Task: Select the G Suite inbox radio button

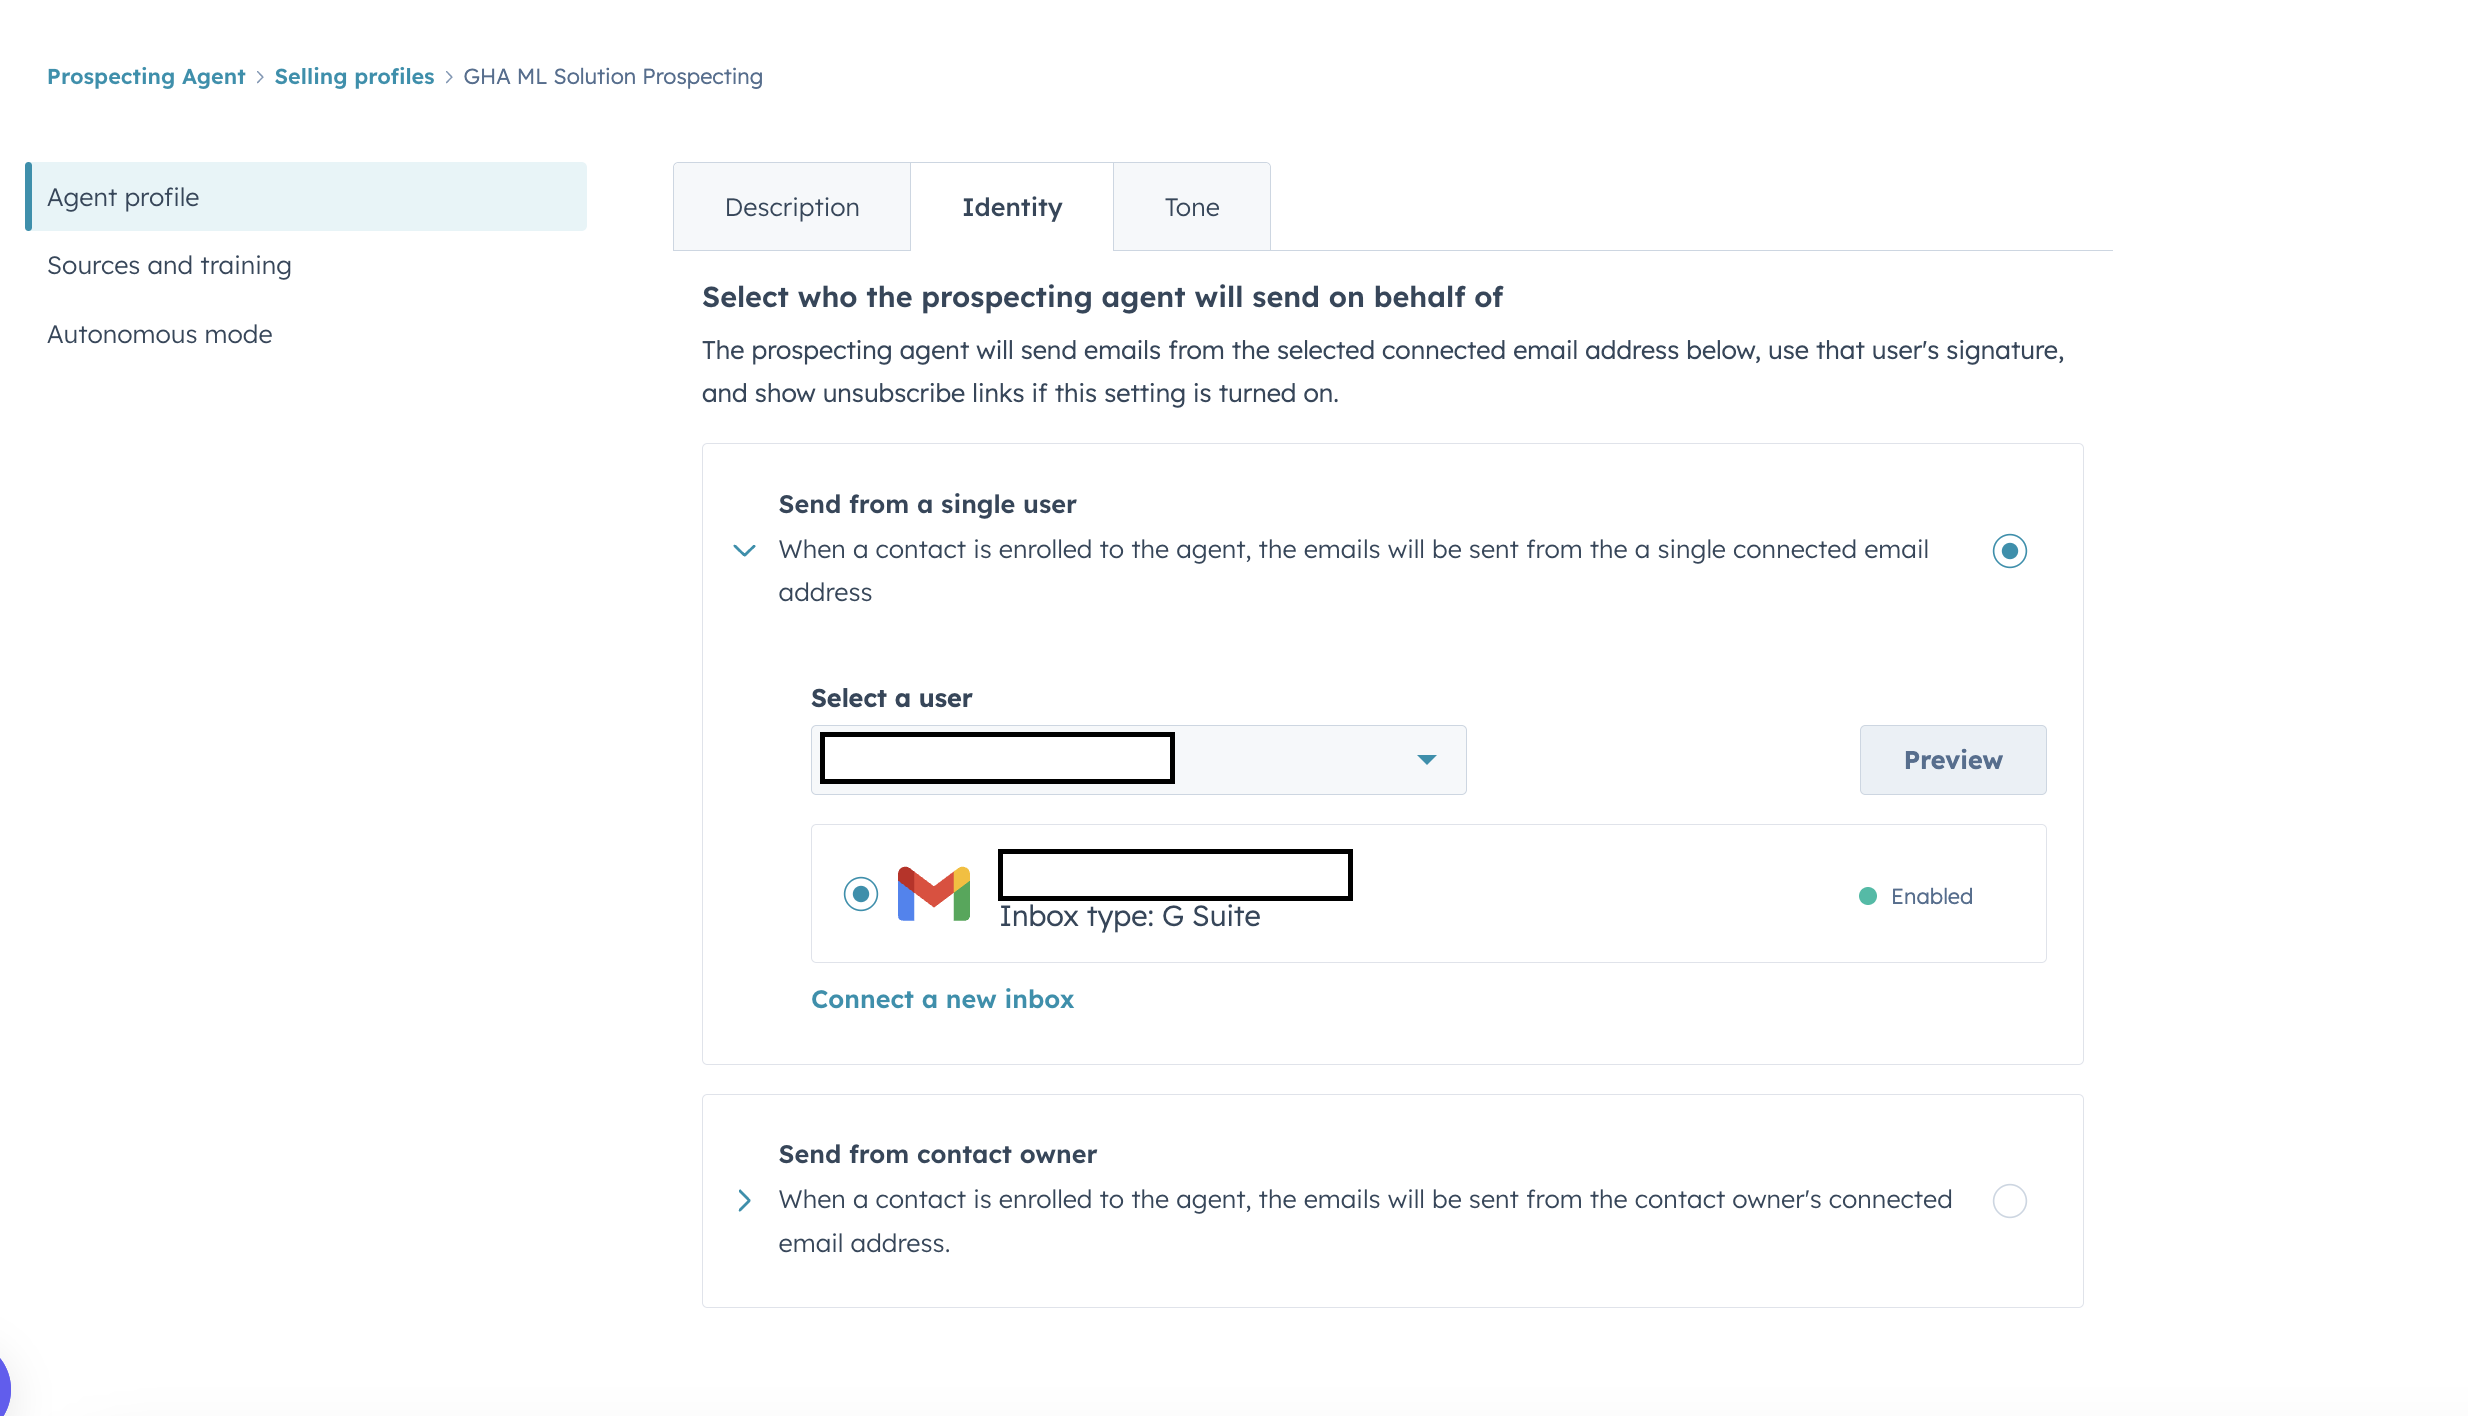Action: pyautogui.click(x=860, y=894)
